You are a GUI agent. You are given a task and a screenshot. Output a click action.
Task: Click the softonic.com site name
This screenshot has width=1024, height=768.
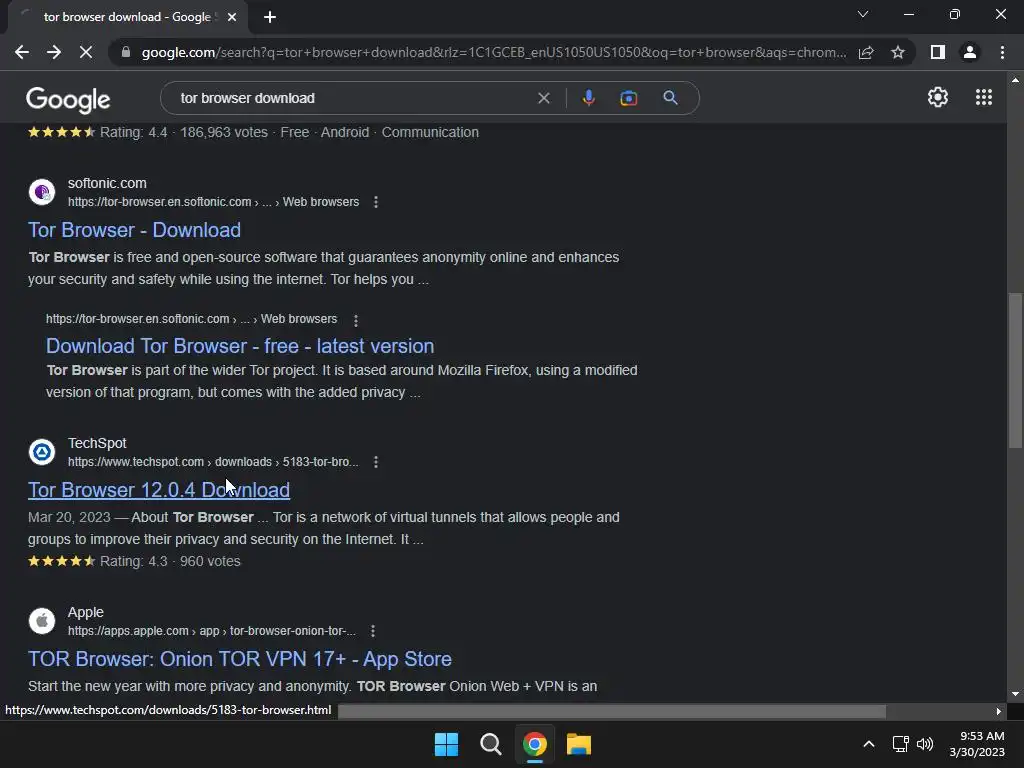(107, 184)
